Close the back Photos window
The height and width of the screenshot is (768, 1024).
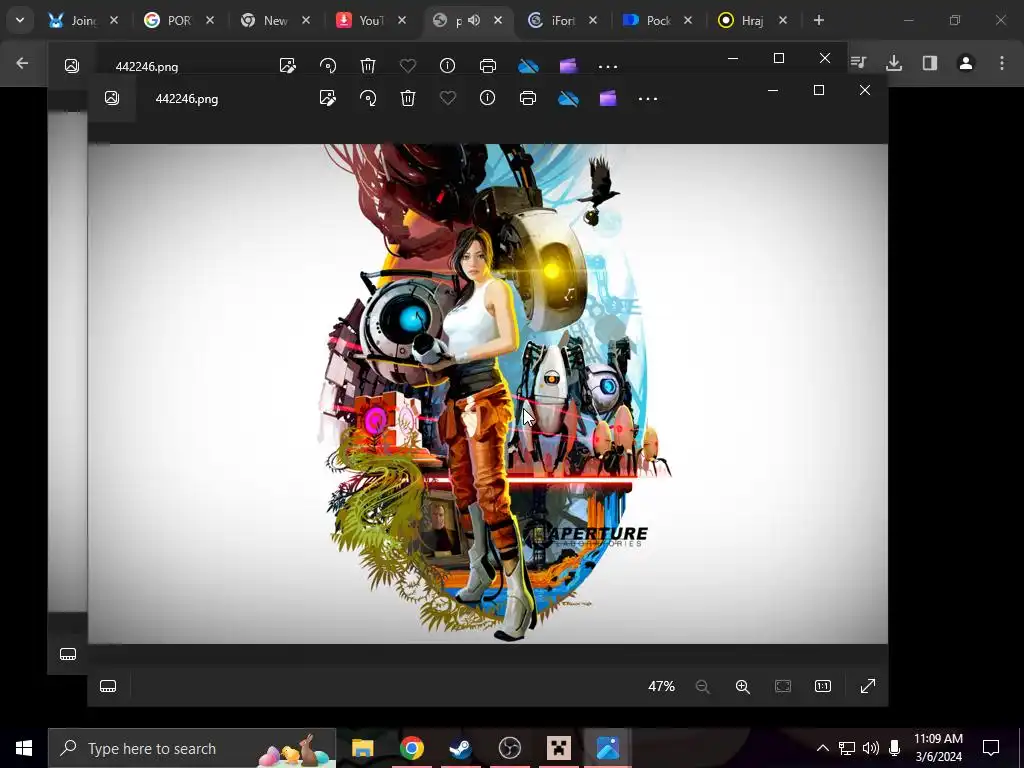coord(825,58)
